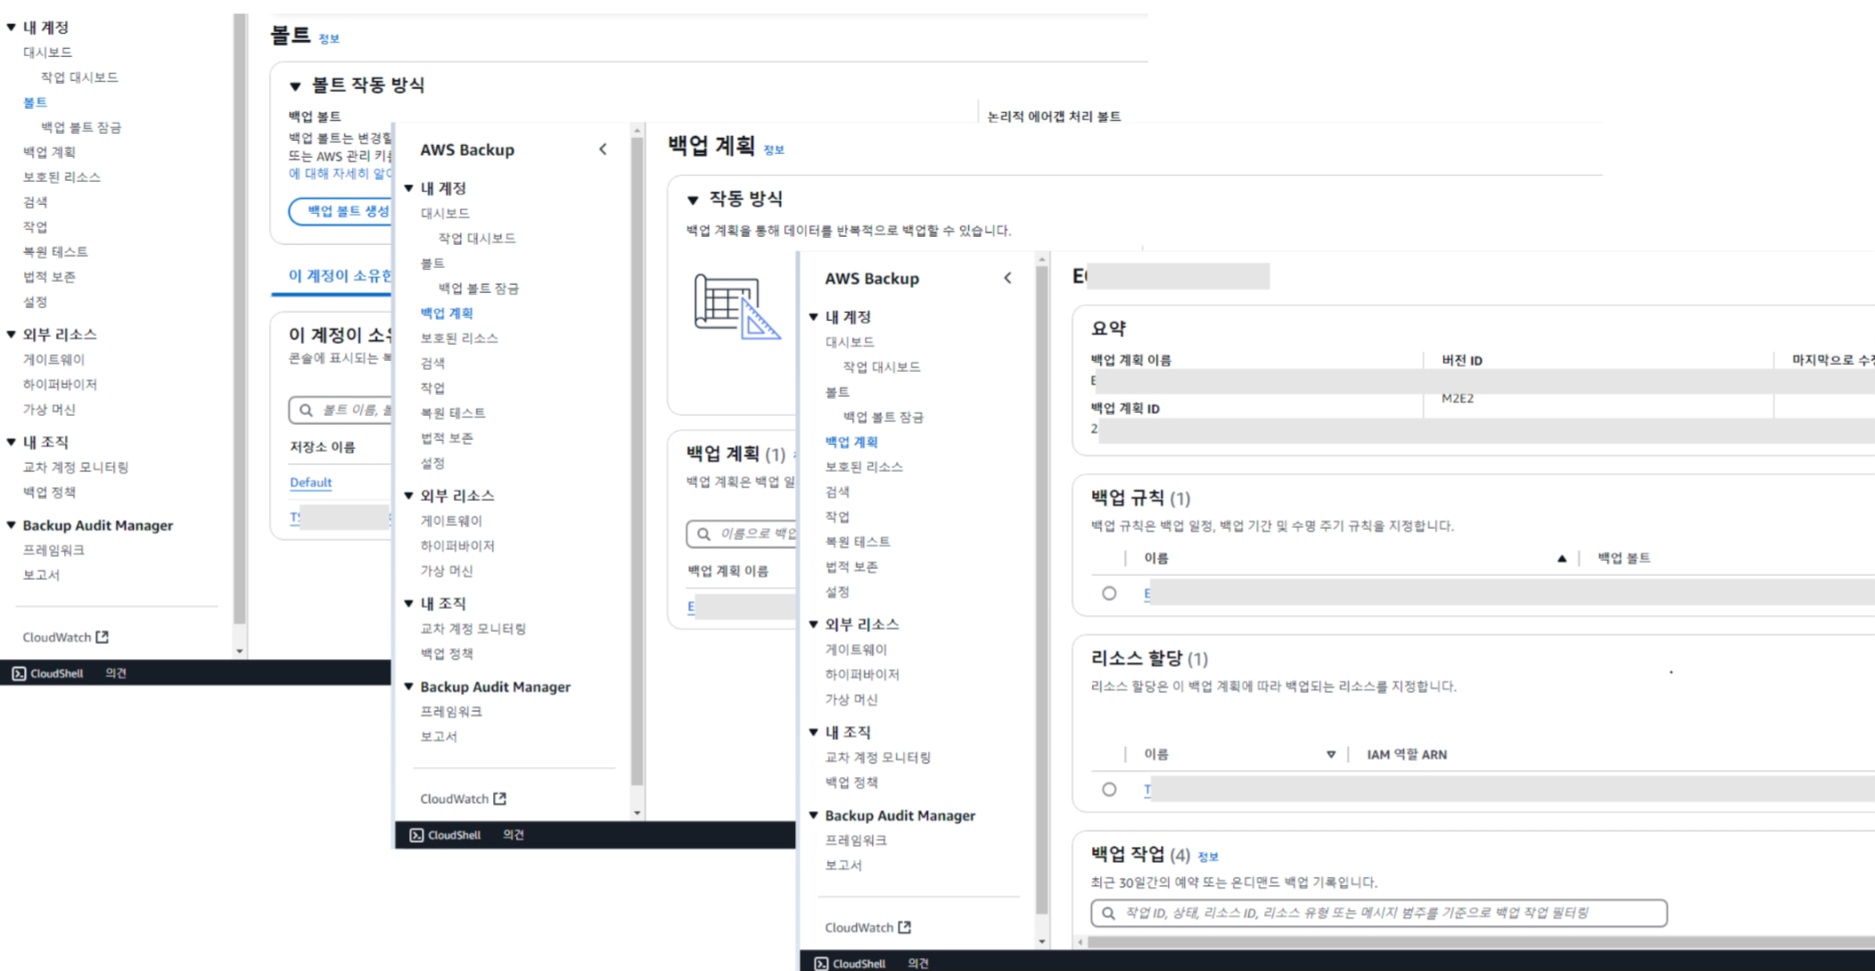Collapse the front AWS Backup navigation panel
The width and height of the screenshot is (1875, 971).
point(1007,278)
